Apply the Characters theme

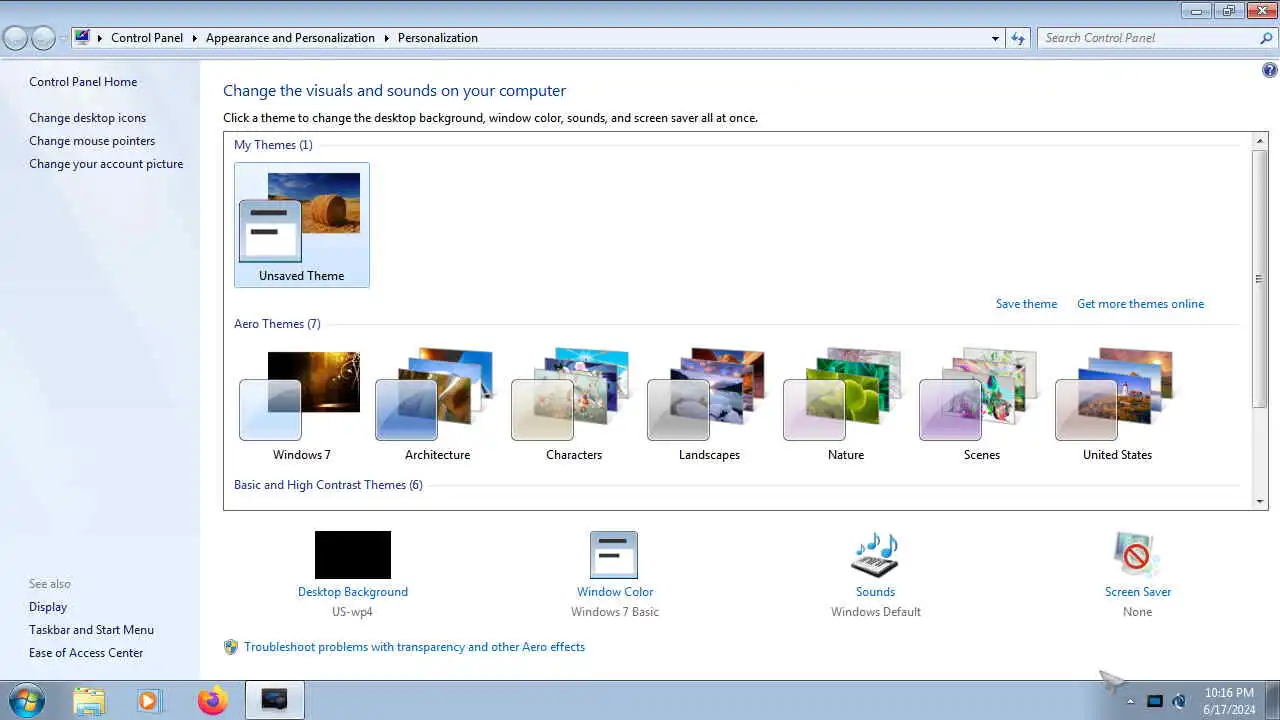[573, 405]
